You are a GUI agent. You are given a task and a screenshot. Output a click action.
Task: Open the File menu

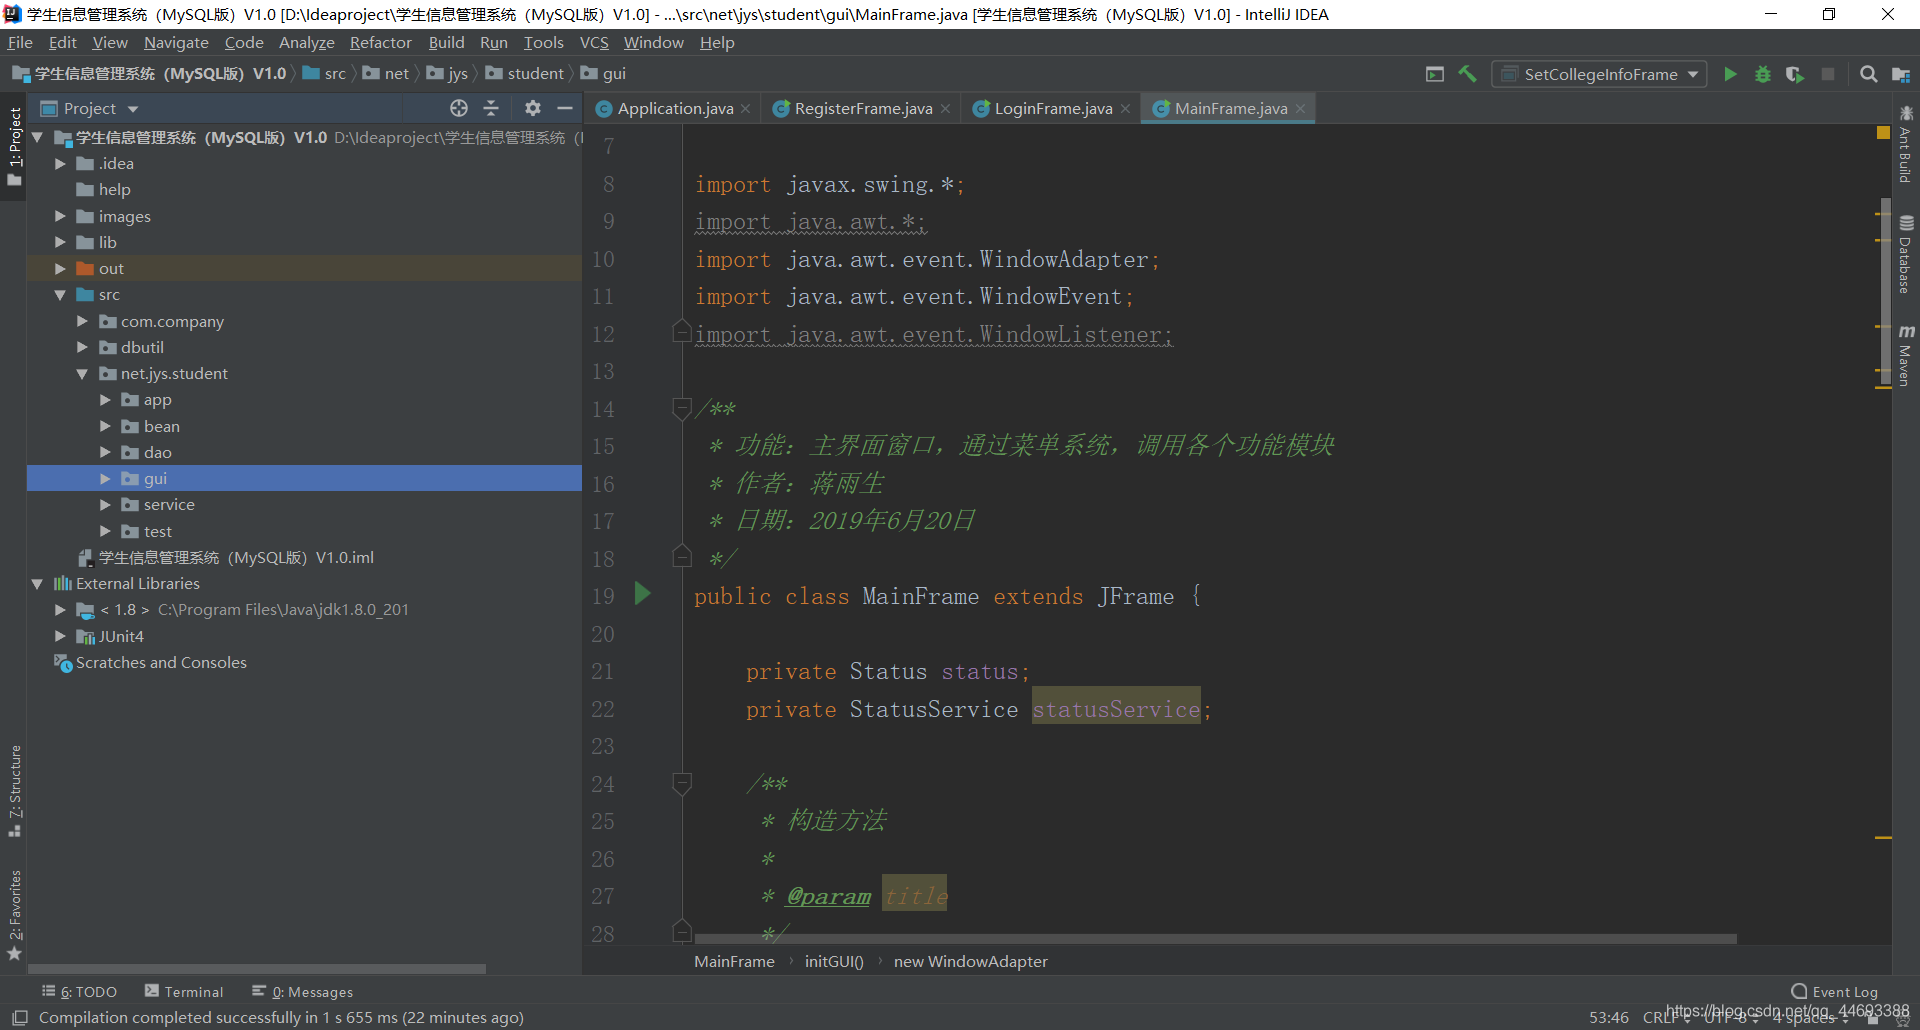tap(20, 42)
